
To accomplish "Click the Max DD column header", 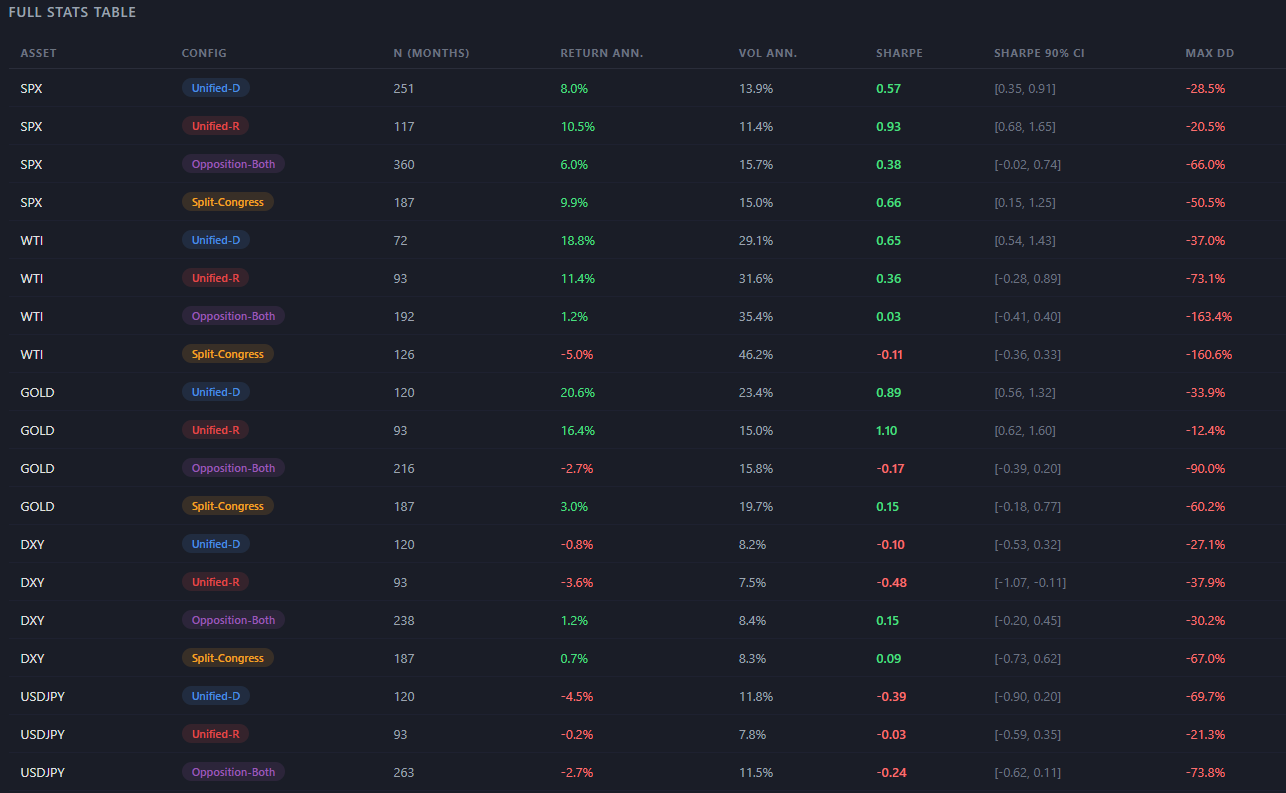I will click(x=1210, y=53).
